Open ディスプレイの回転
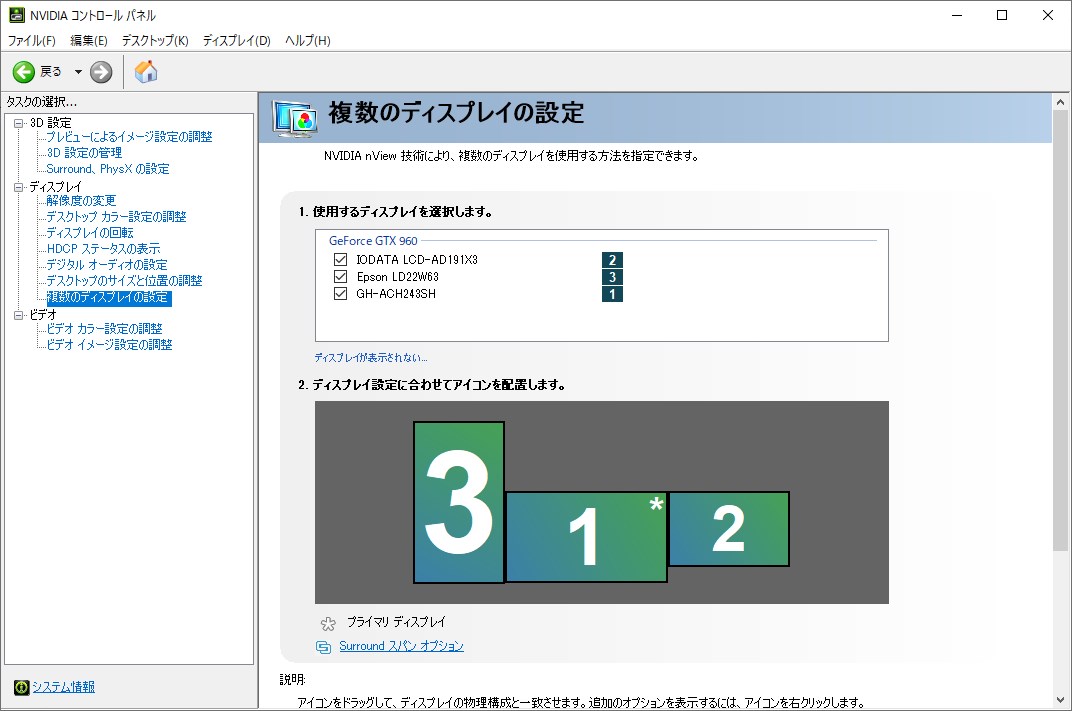 click(90, 233)
